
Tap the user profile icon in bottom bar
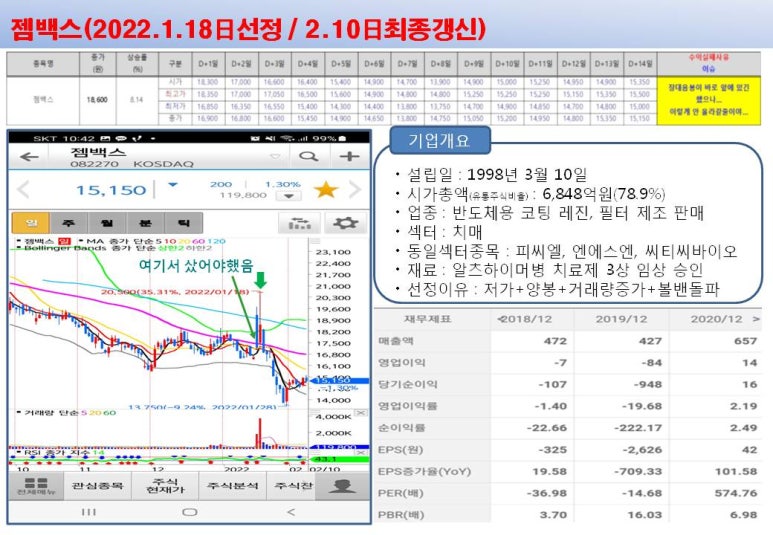click(x=342, y=486)
